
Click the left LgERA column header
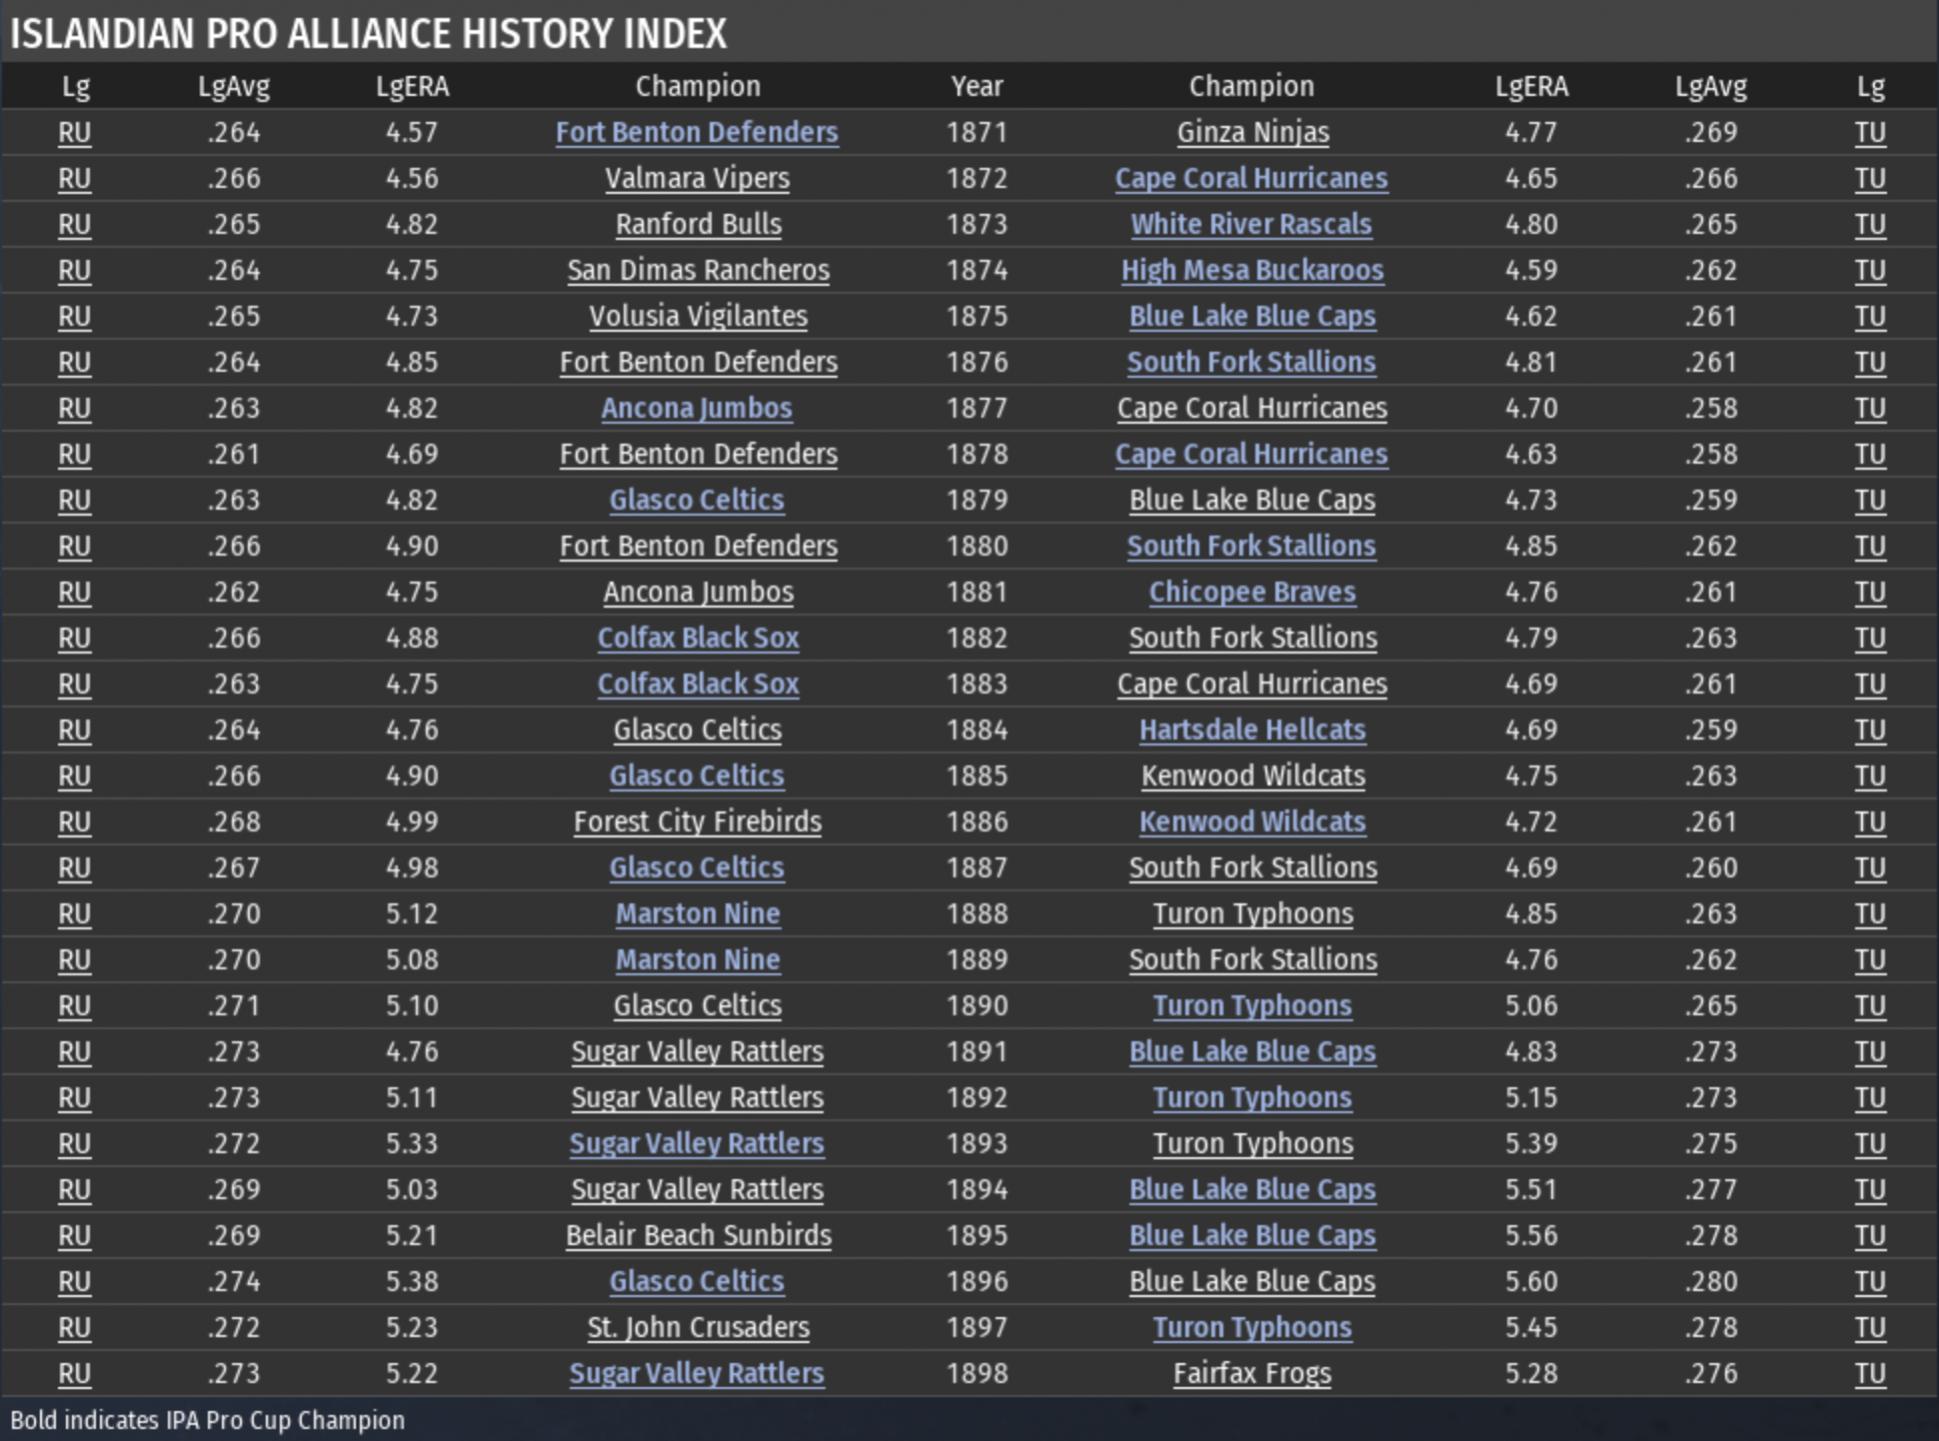(x=412, y=86)
